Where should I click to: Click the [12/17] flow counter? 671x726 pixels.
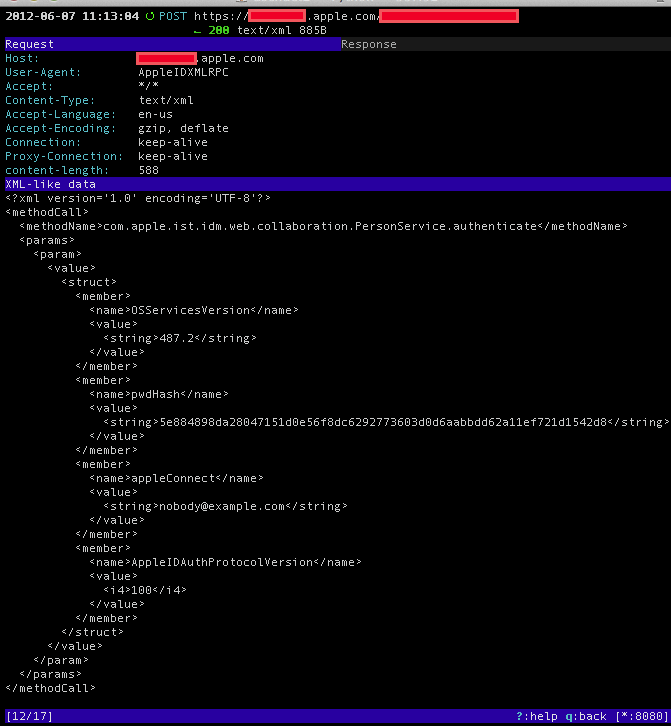point(27,716)
